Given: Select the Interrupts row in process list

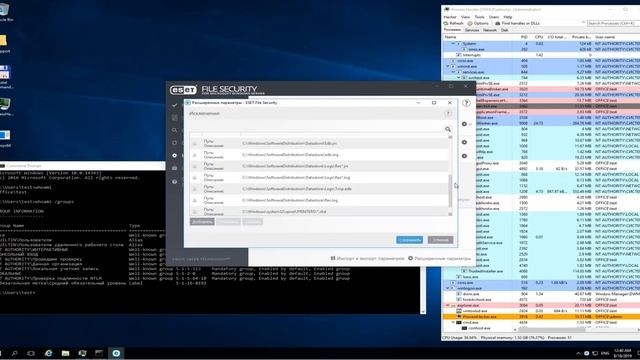Looking at the screenshot, I should (x=541, y=55).
